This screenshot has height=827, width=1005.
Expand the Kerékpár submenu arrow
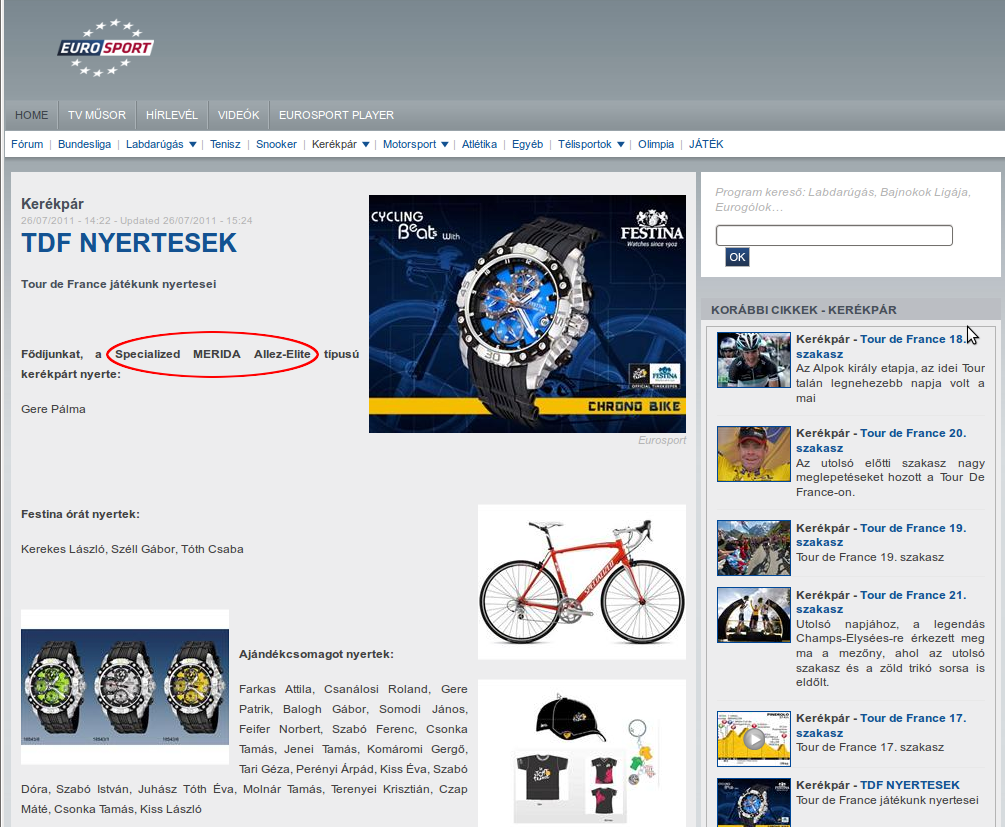tap(366, 144)
